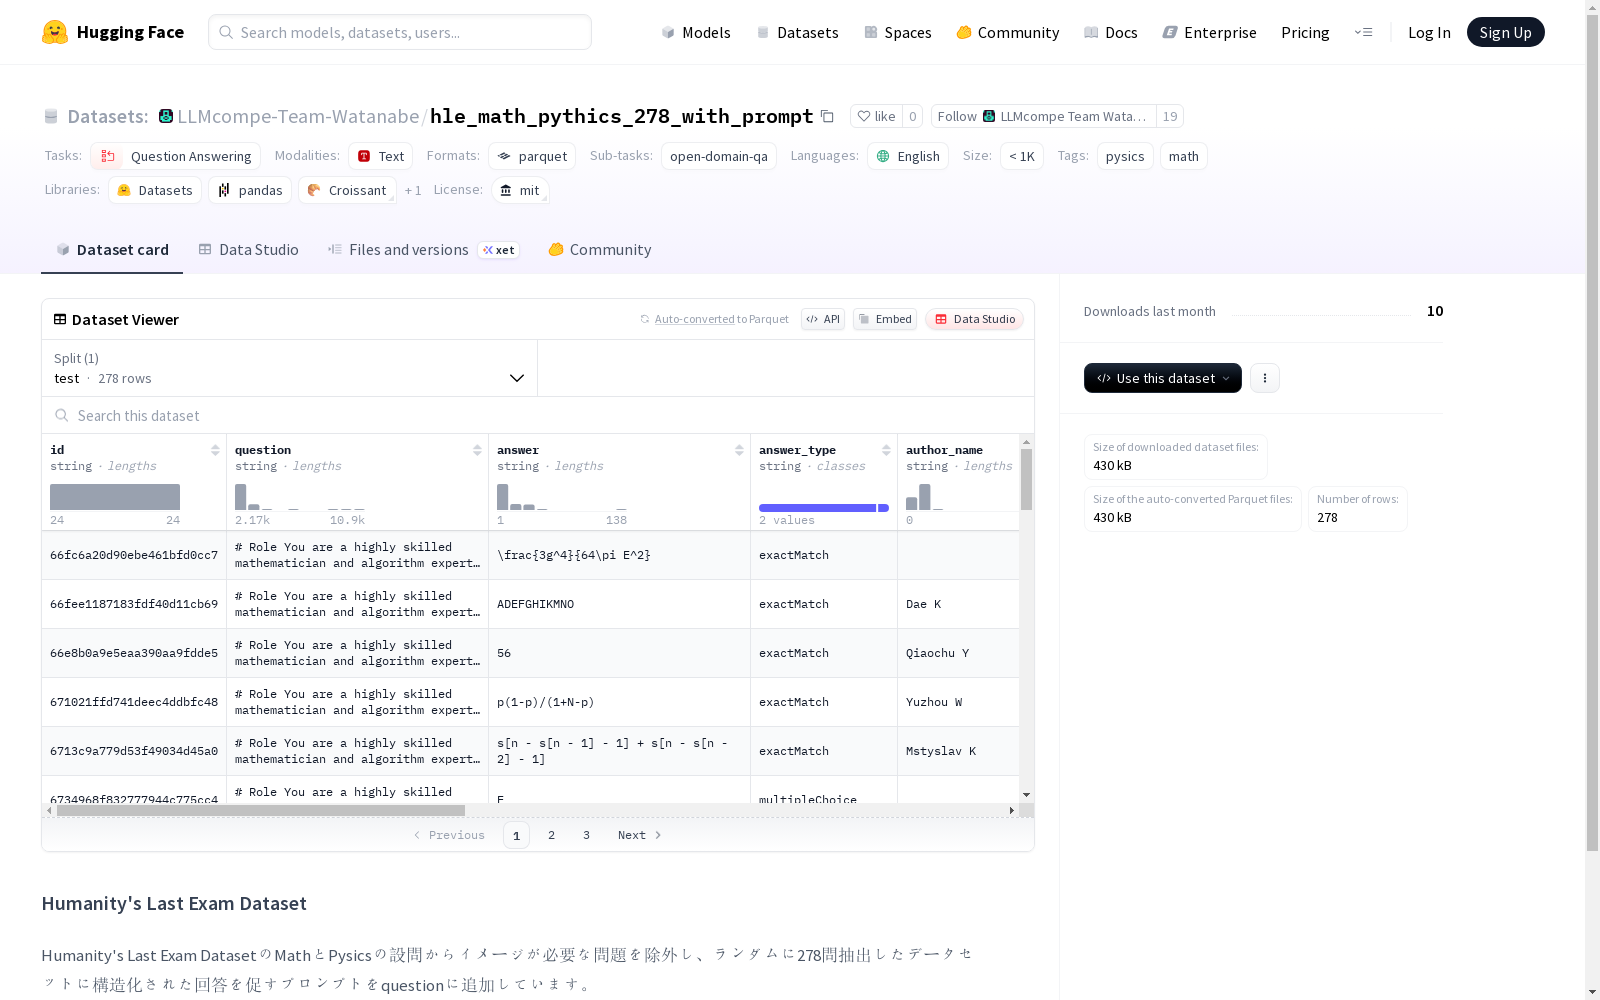Open Community in the top navigation
The width and height of the screenshot is (1600, 1000).
click(1008, 32)
